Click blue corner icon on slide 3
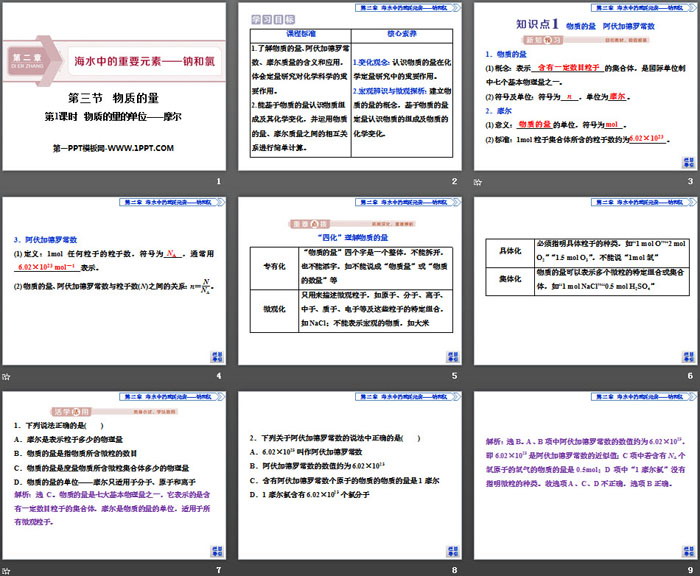The height and width of the screenshot is (576, 700). pos(688,162)
